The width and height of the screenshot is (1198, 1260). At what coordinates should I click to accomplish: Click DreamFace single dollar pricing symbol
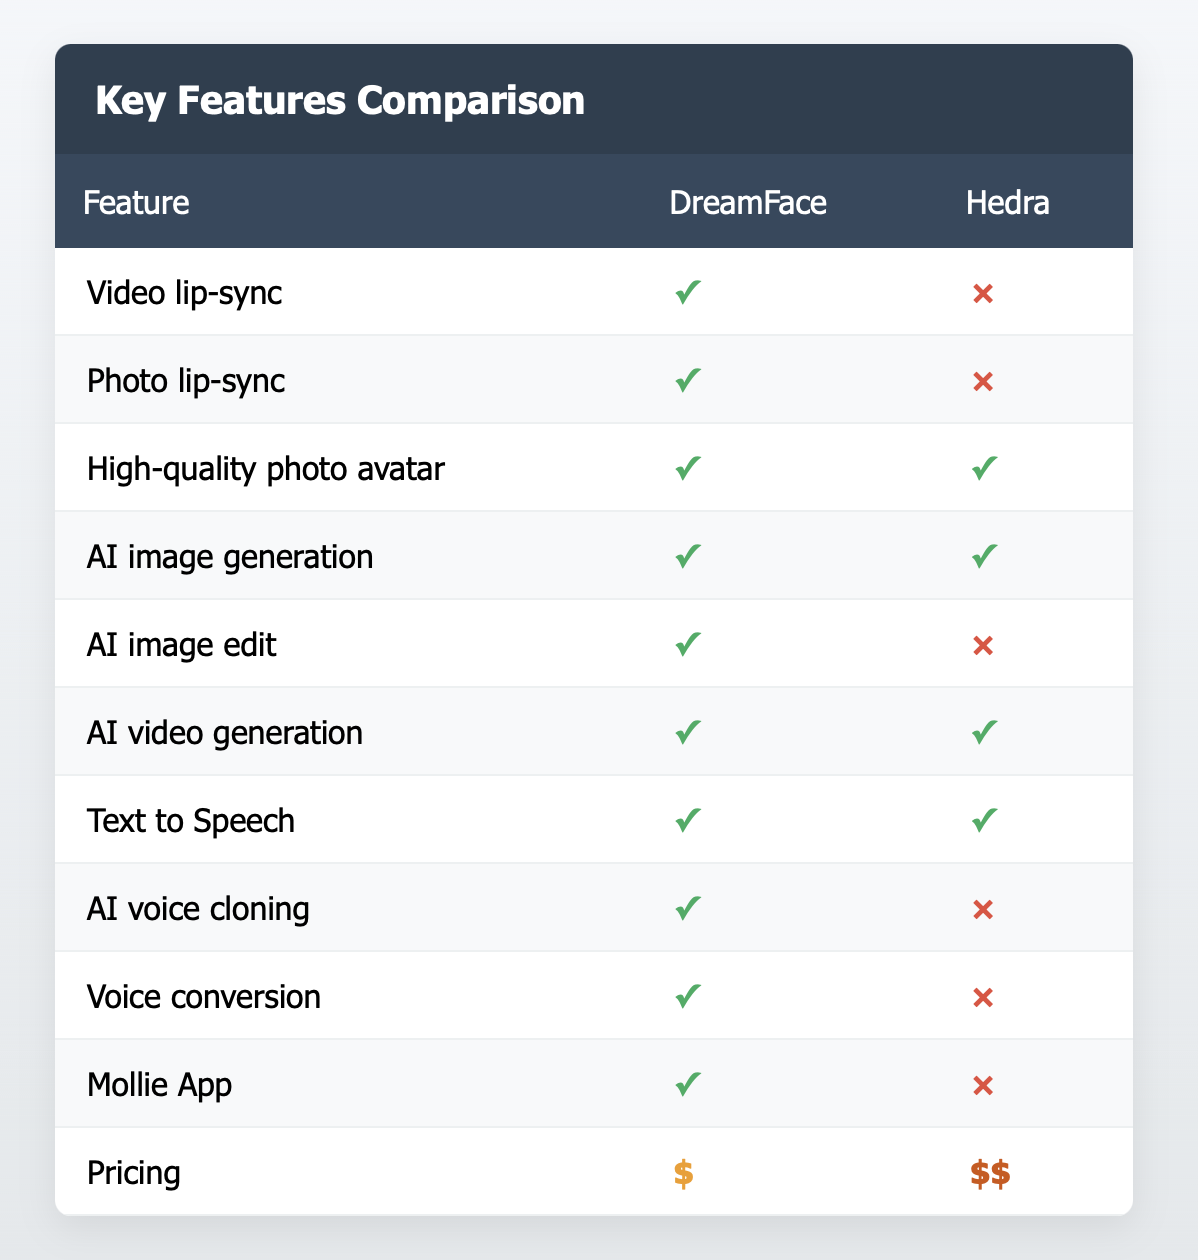683,1173
